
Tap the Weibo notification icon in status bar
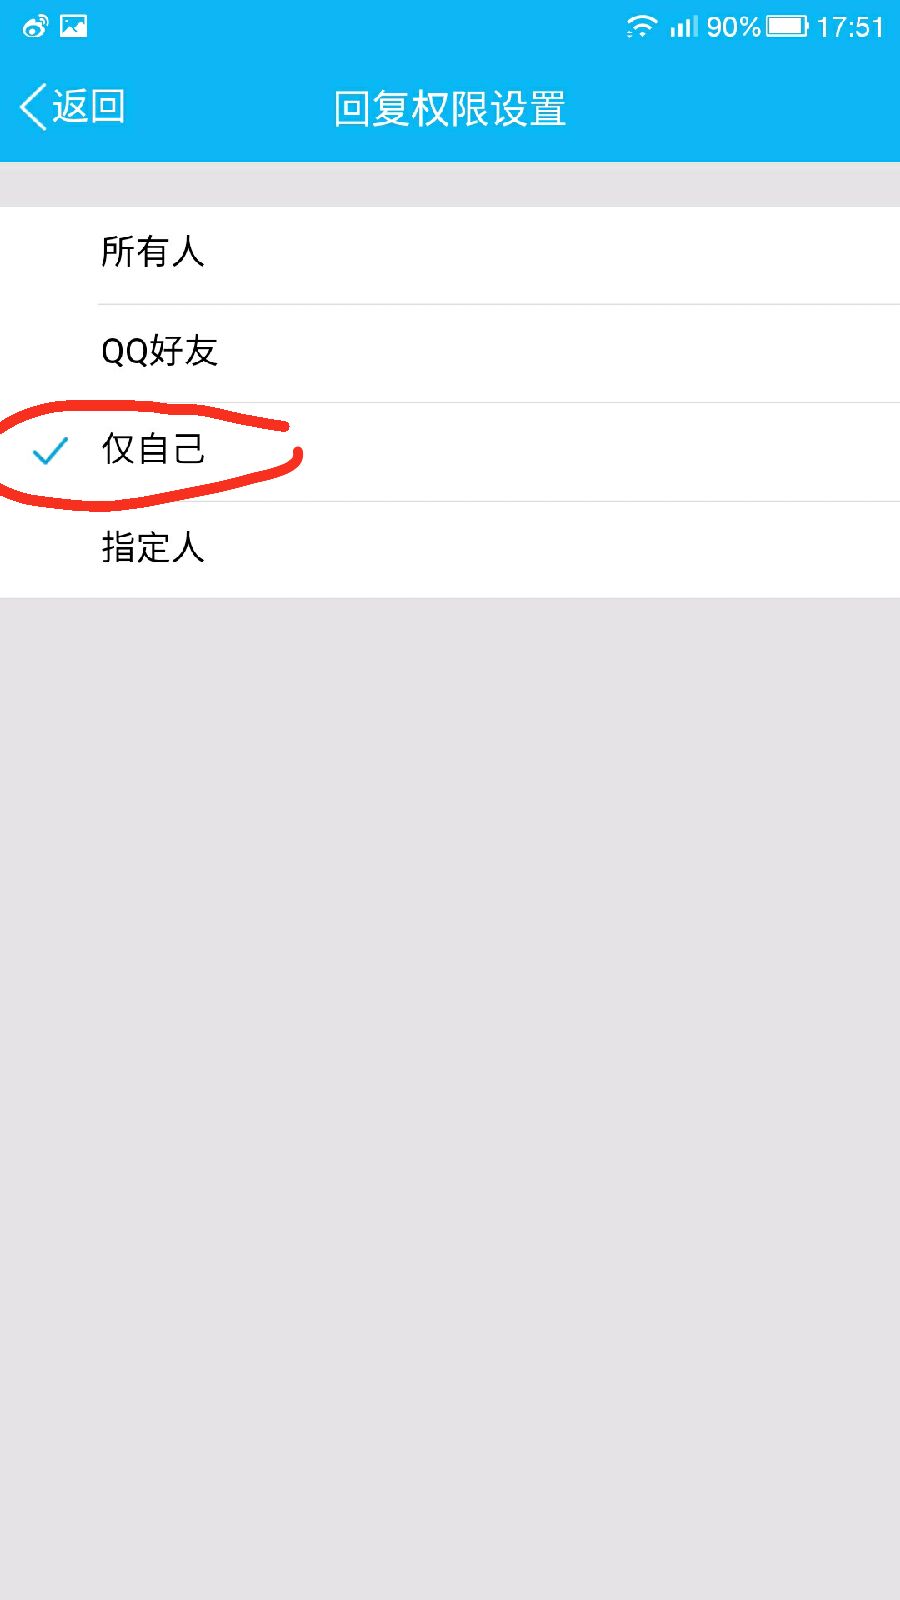[x=36, y=26]
